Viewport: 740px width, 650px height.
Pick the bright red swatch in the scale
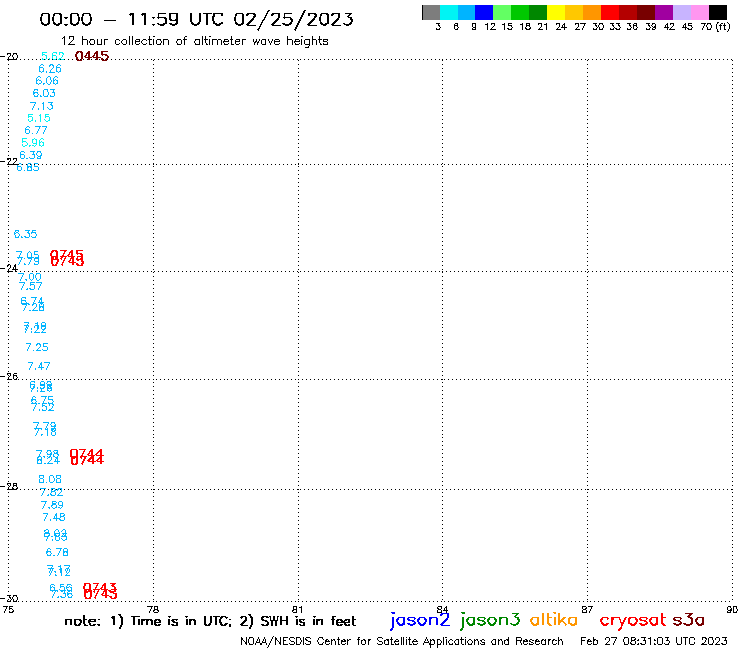pos(610,12)
